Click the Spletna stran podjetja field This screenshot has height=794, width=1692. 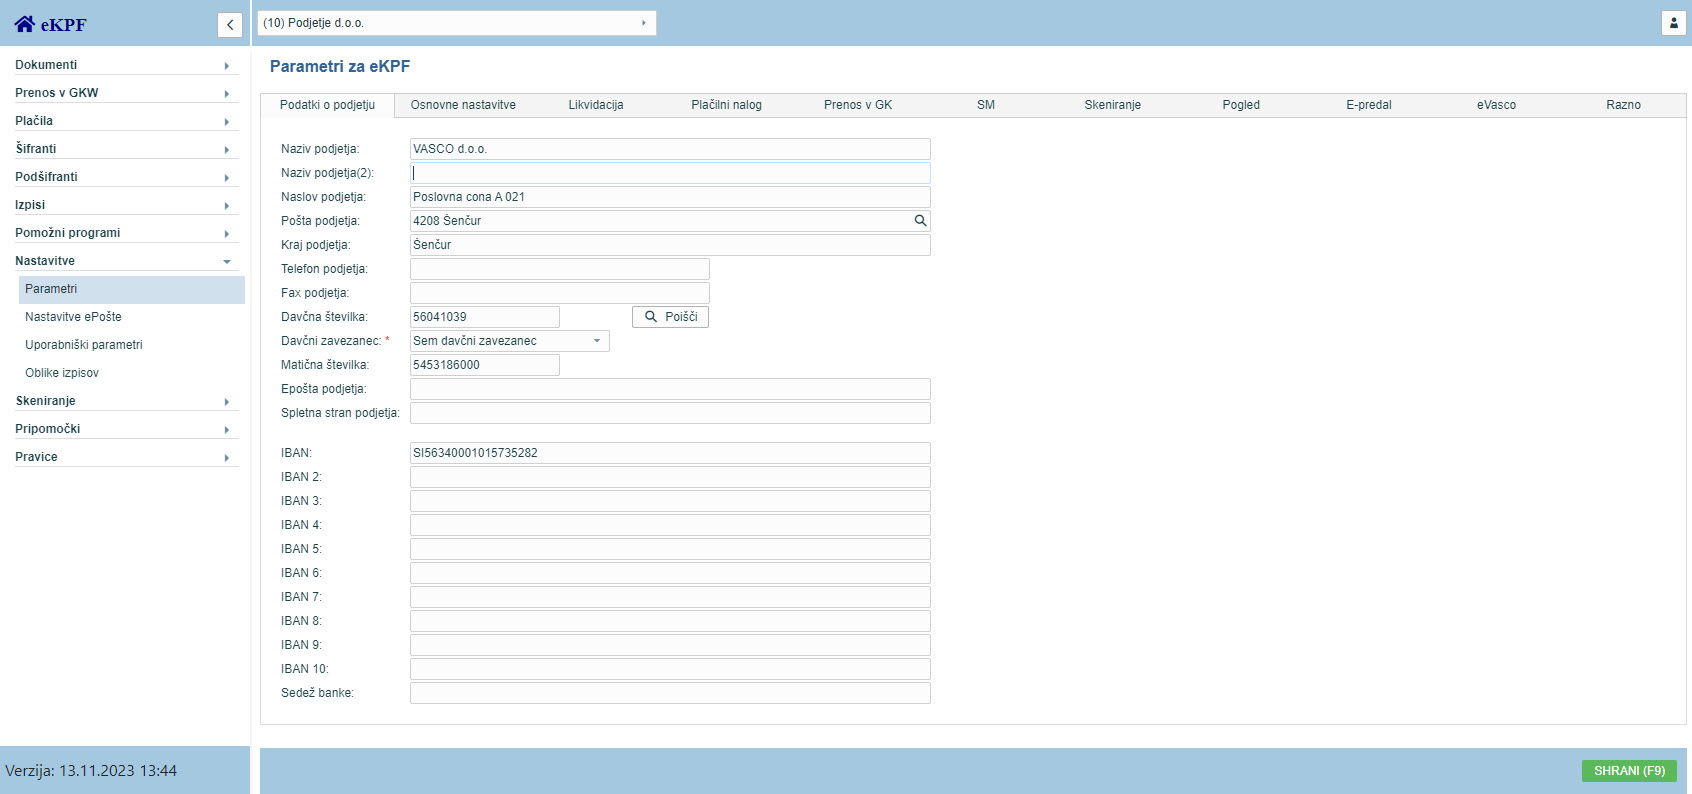(x=670, y=413)
